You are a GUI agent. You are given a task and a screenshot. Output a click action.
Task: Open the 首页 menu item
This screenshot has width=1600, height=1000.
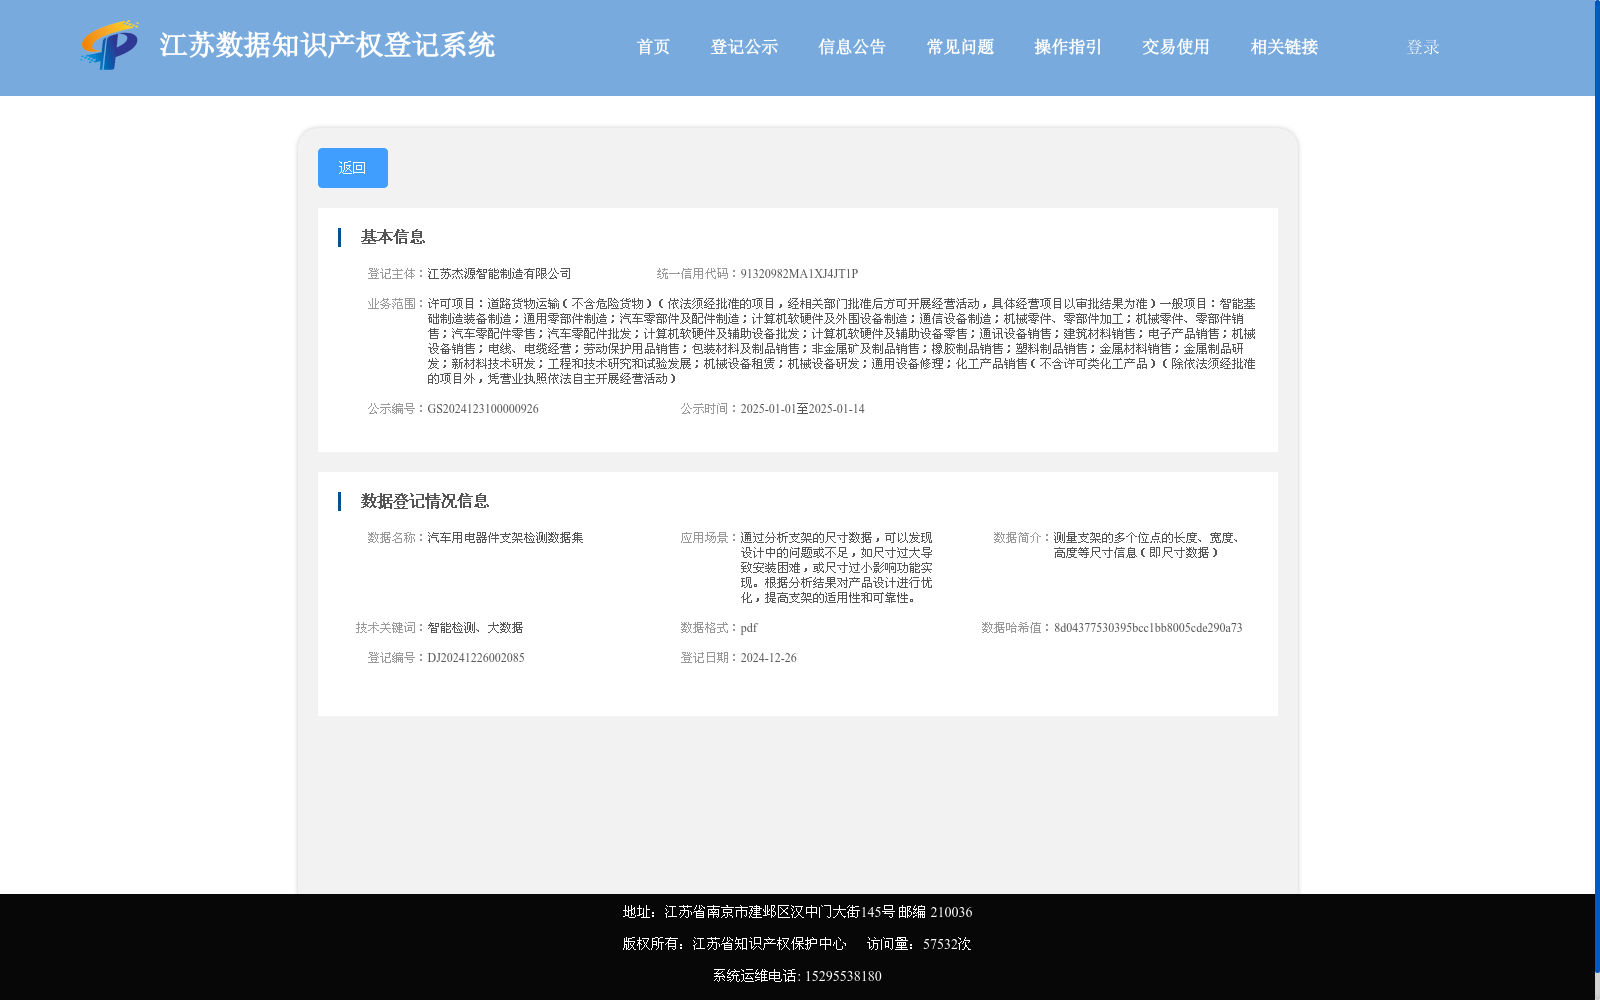[653, 47]
